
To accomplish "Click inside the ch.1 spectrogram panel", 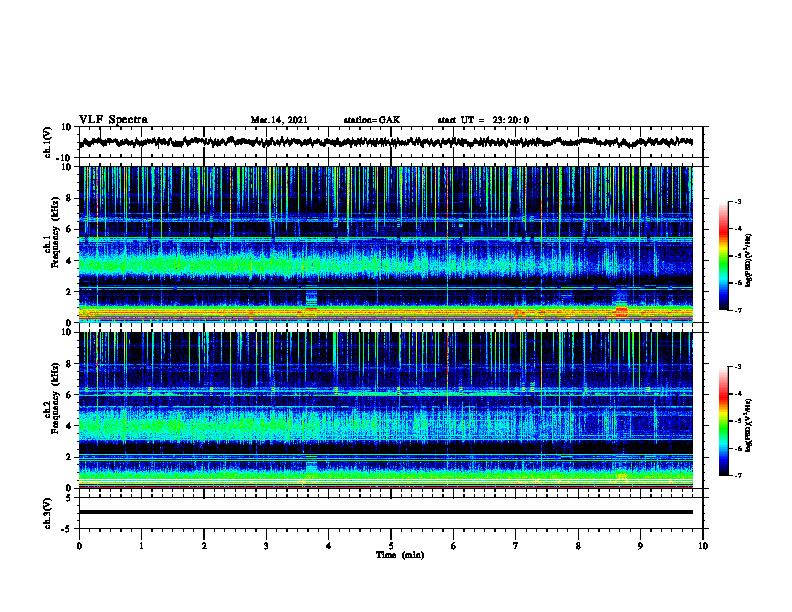I will tap(386, 244).
